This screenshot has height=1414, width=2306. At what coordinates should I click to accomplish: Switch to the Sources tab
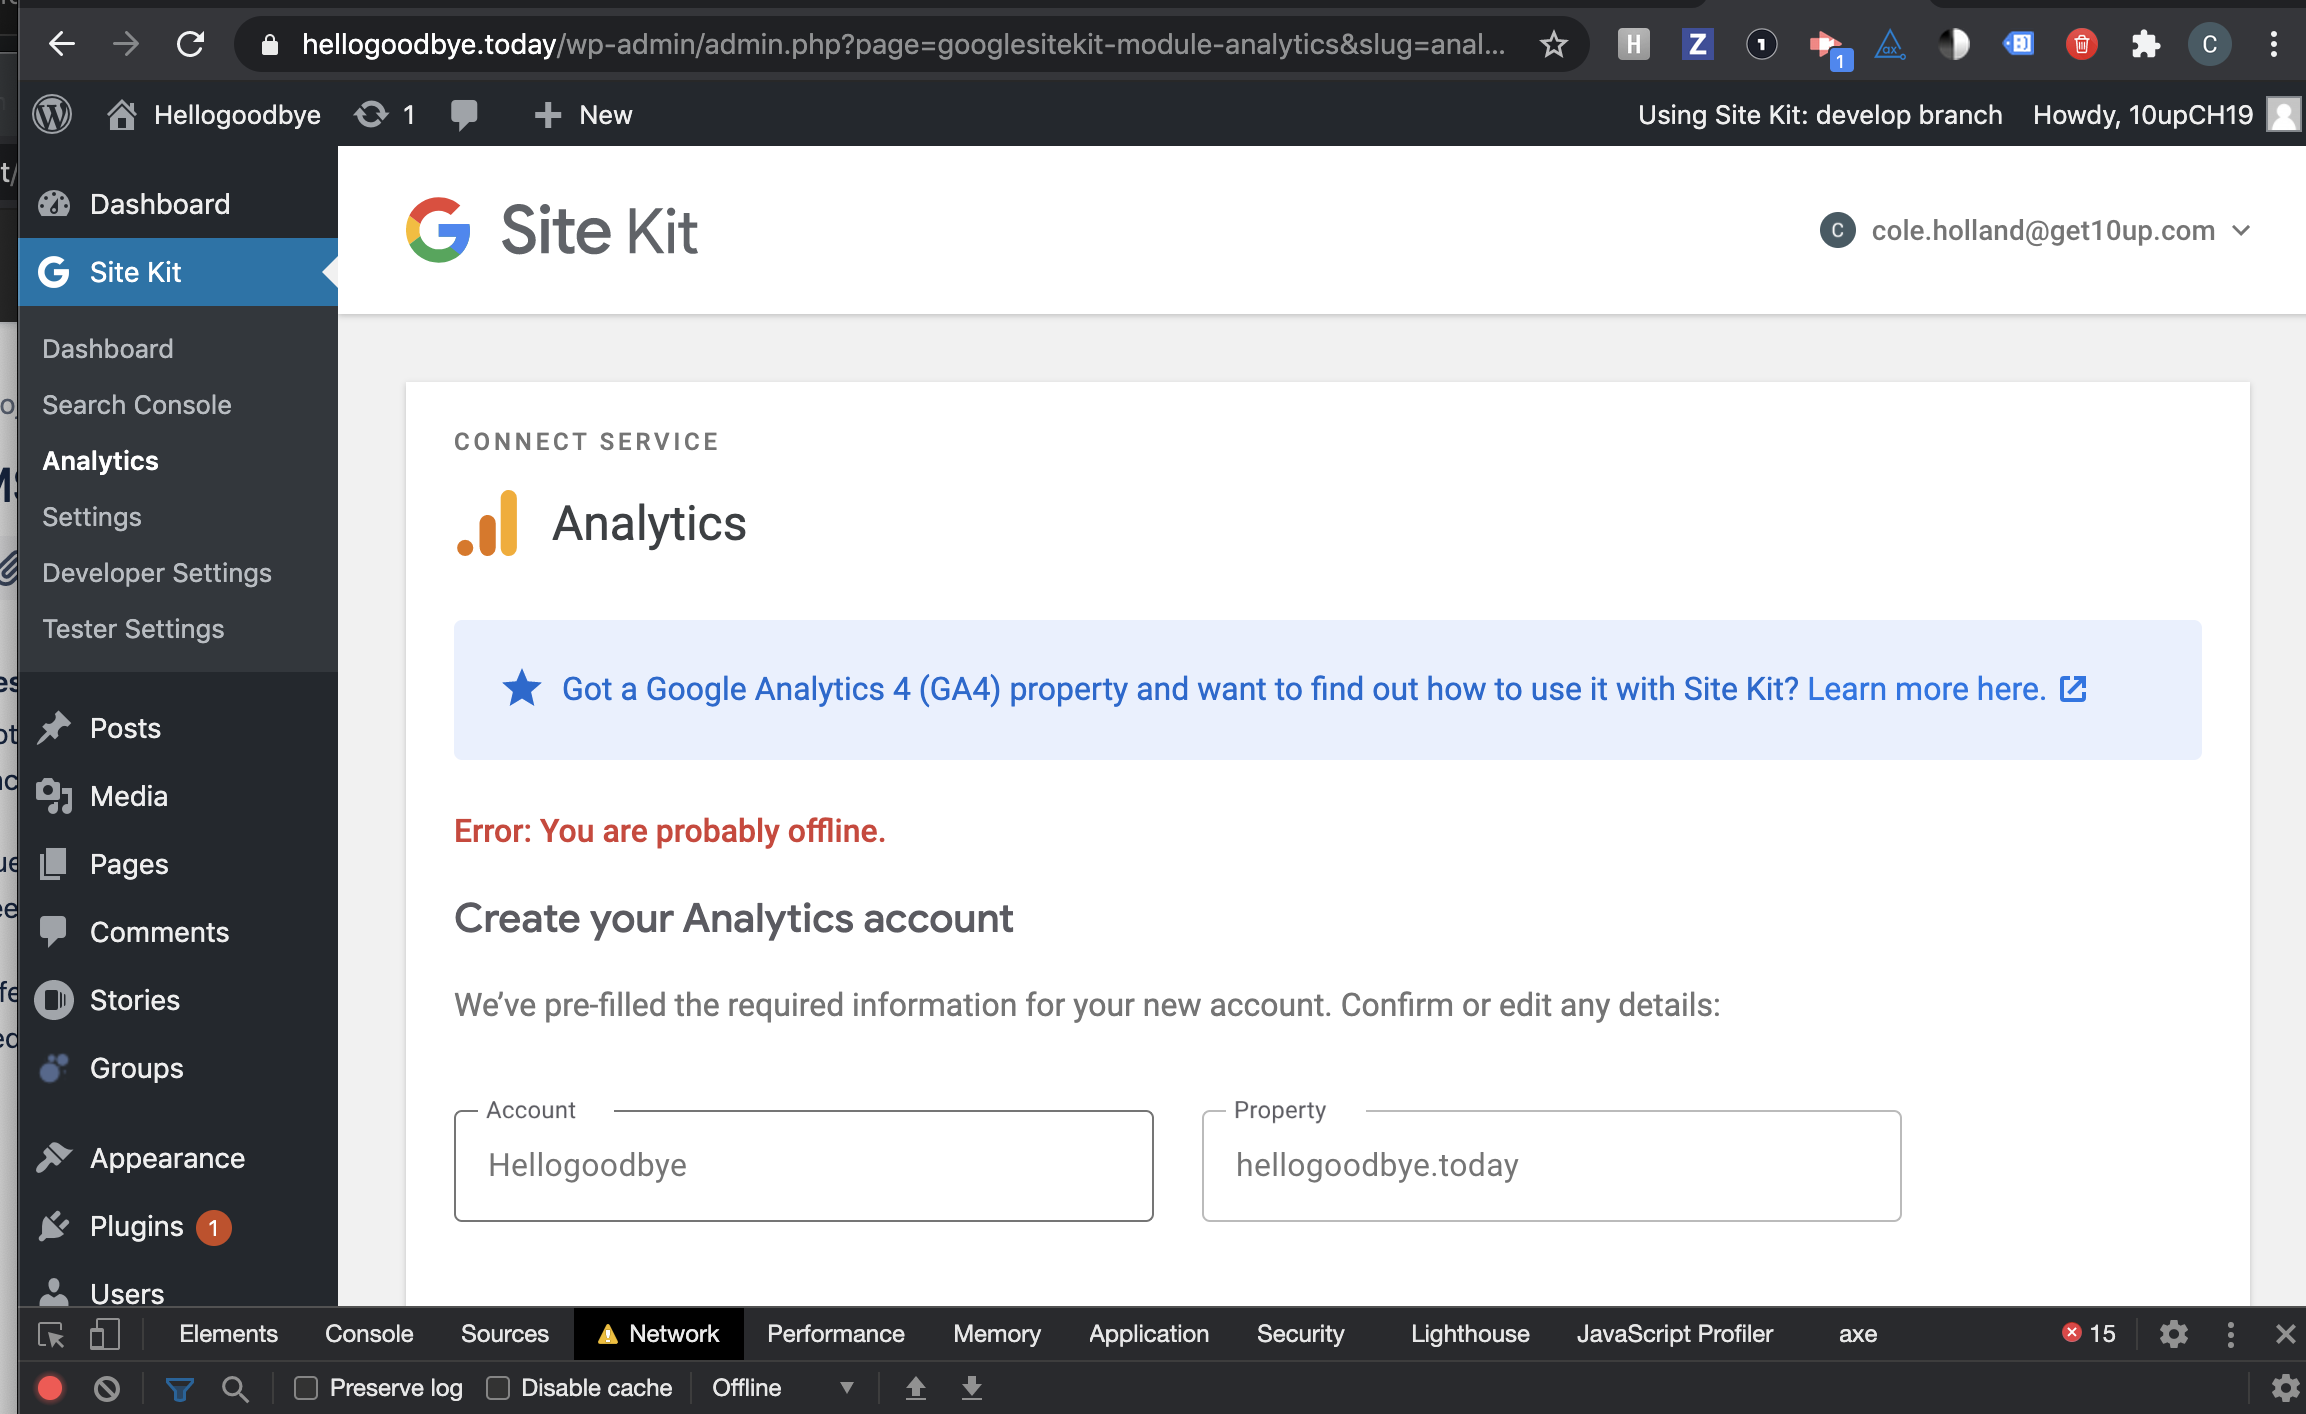[x=505, y=1334]
